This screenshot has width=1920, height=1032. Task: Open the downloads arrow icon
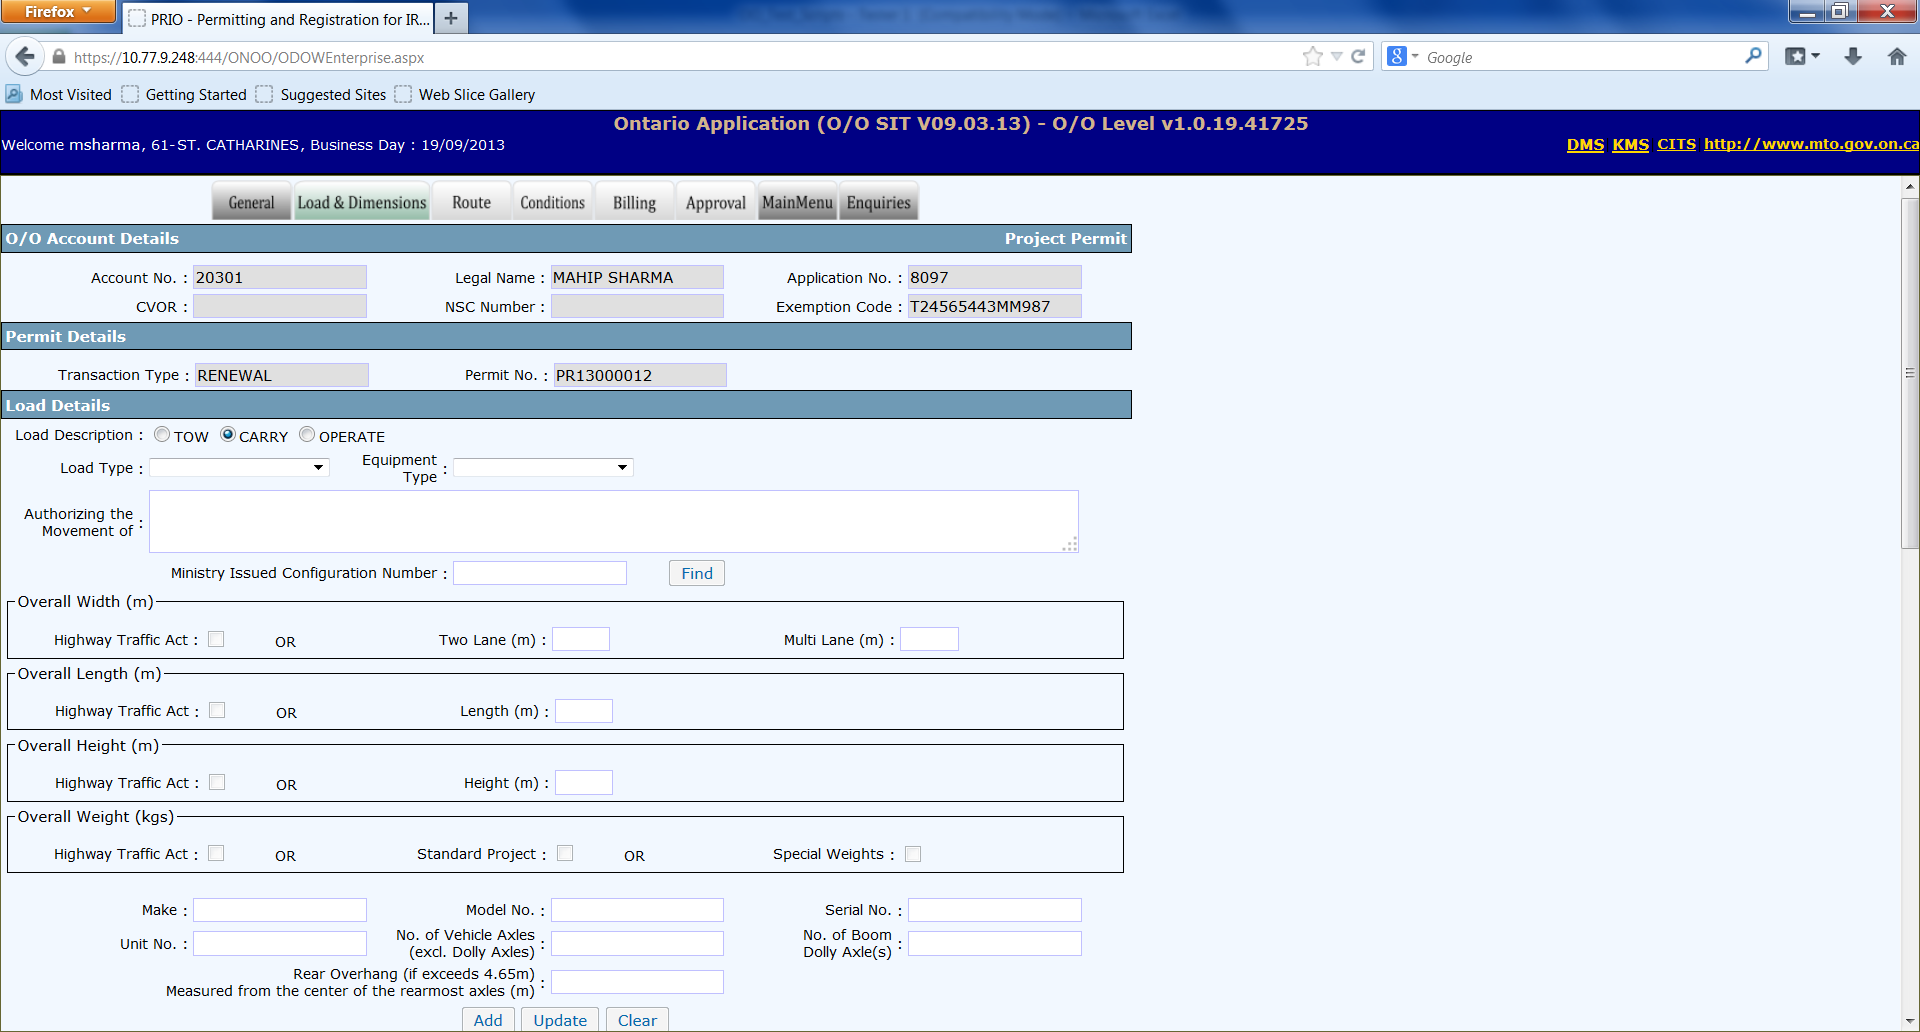pyautogui.click(x=1853, y=57)
